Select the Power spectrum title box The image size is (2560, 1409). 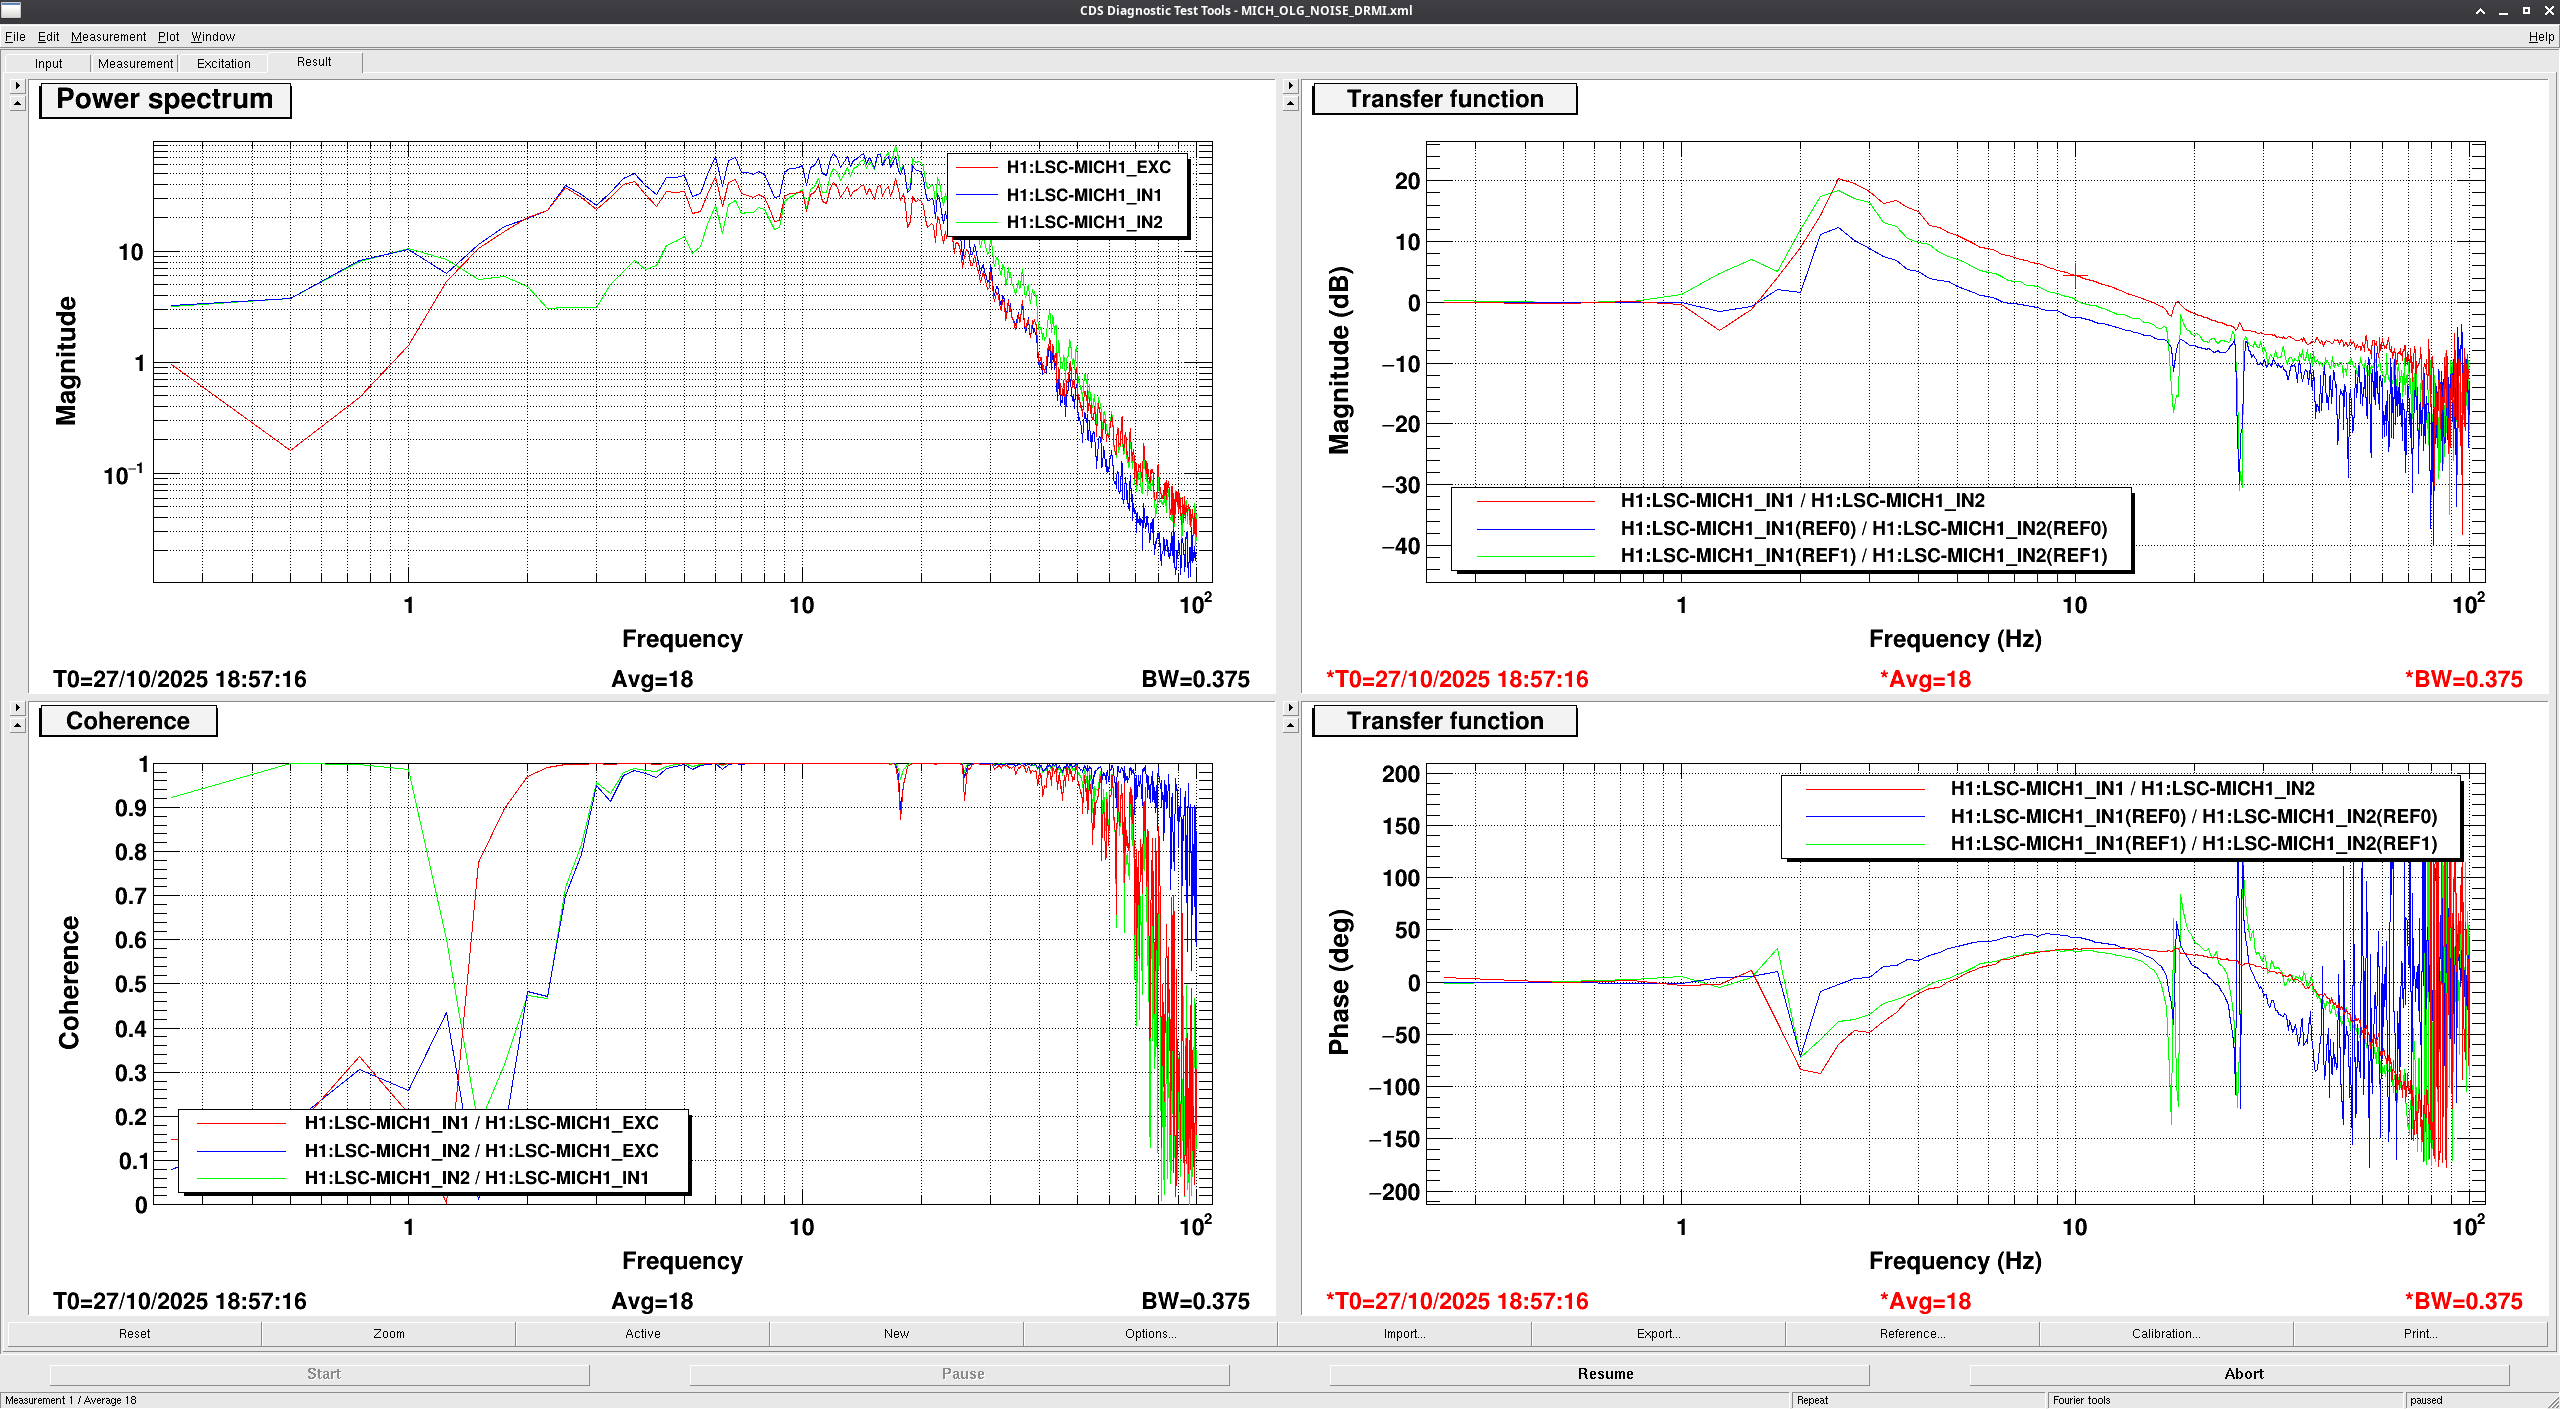pos(165,100)
